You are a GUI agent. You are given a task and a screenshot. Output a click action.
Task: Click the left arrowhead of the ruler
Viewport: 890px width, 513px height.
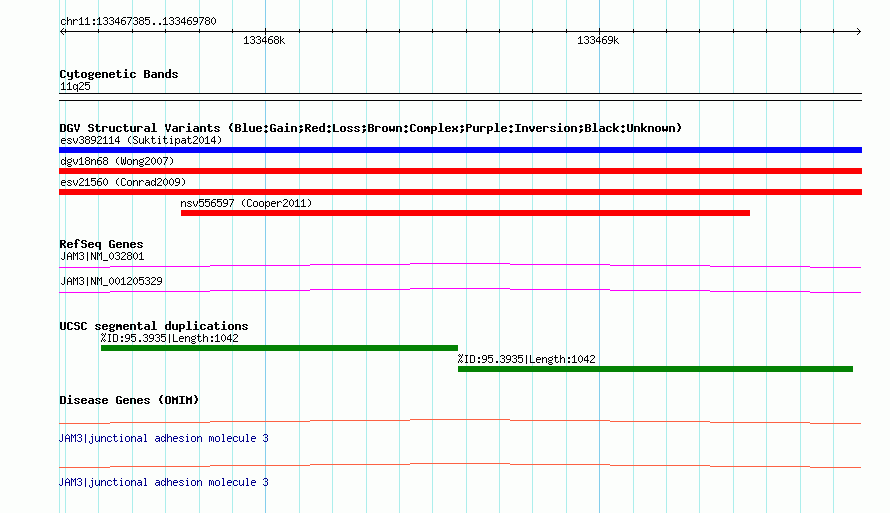[x=62, y=32]
